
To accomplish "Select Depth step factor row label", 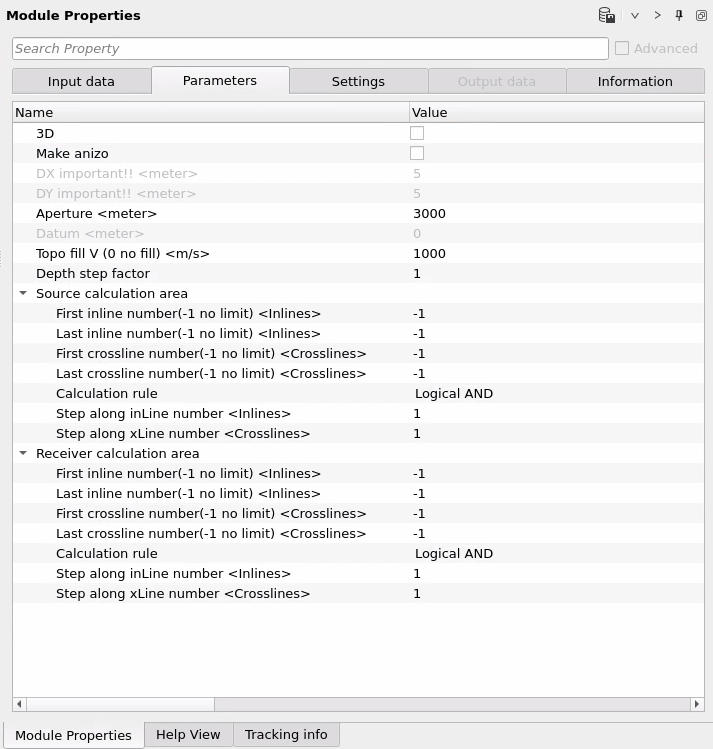I will (x=93, y=274).
